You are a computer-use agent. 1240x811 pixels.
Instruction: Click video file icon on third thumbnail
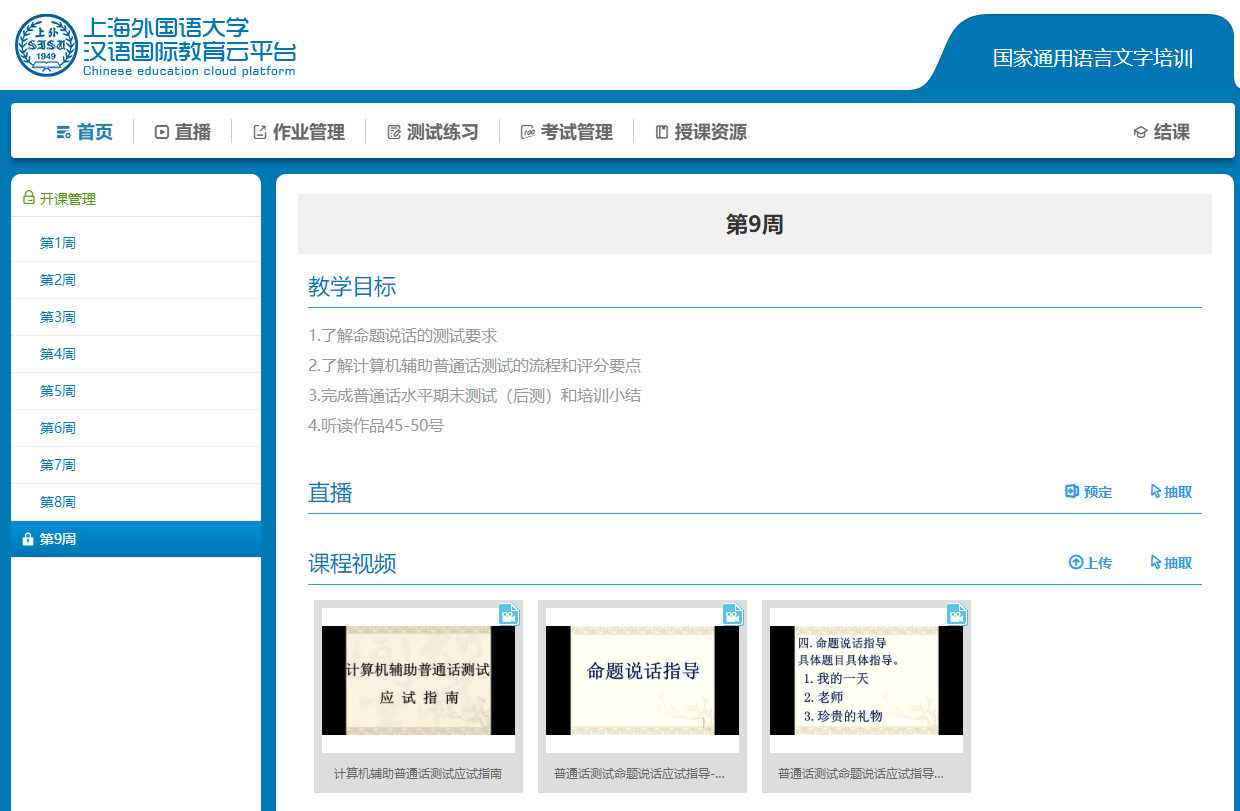(x=958, y=614)
